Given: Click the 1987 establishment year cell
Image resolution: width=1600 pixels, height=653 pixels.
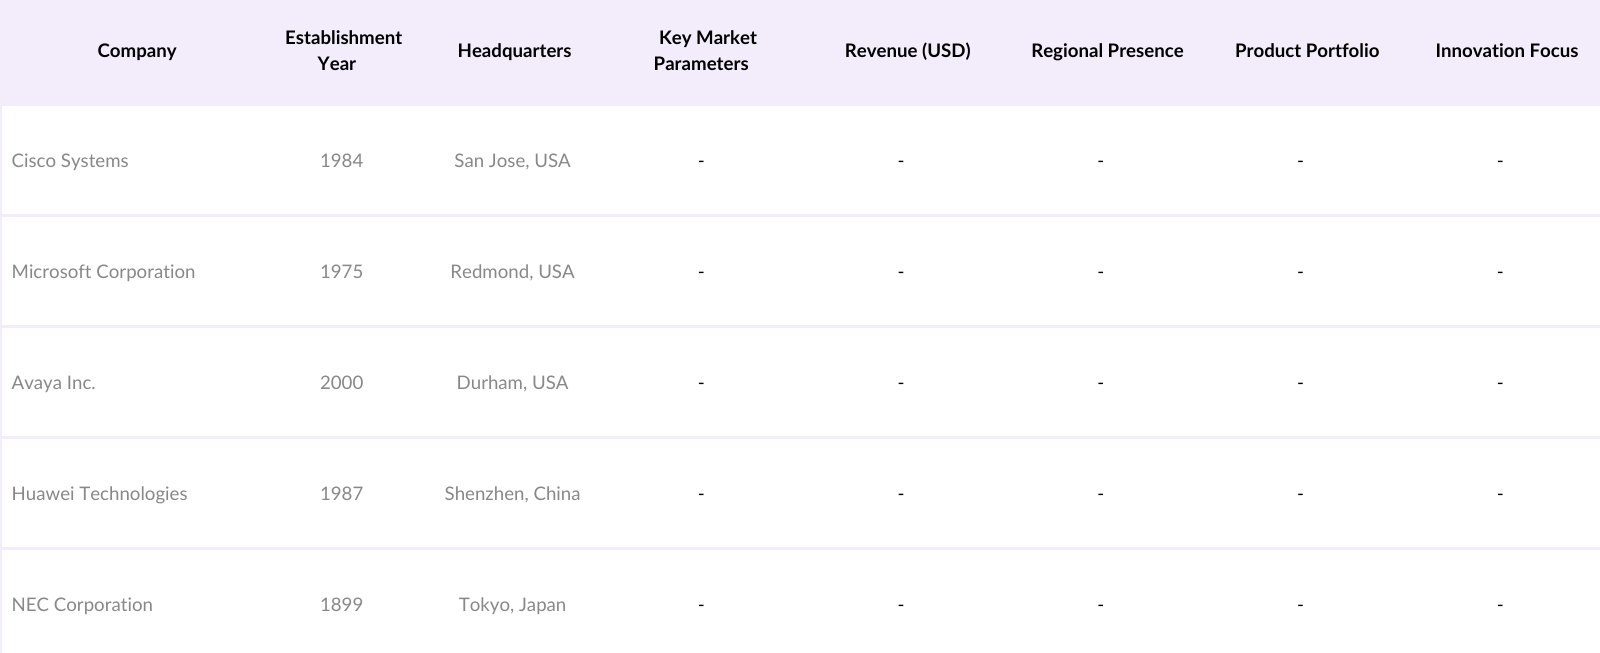Looking at the screenshot, I should tap(341, 494).
